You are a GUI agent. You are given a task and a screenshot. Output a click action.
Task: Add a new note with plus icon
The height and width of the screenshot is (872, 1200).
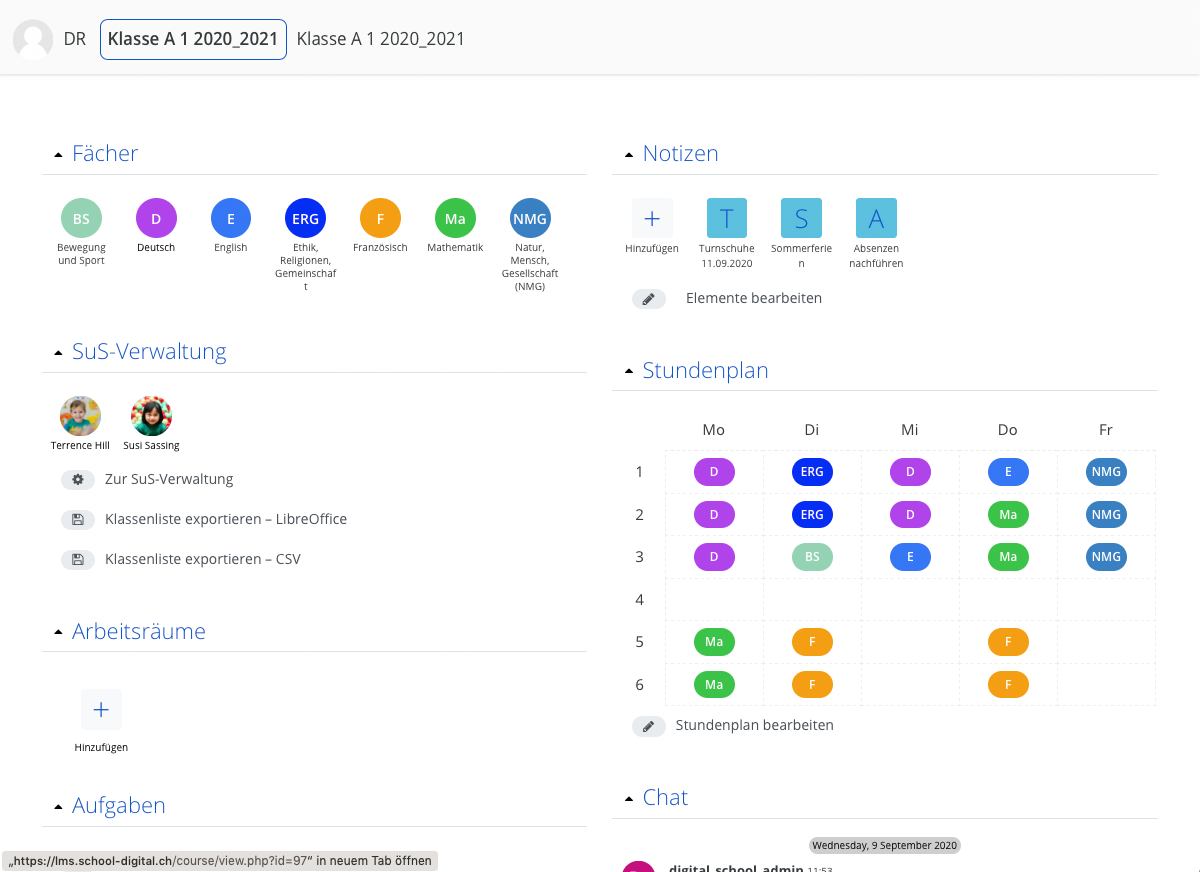click(x=652, y=218)
